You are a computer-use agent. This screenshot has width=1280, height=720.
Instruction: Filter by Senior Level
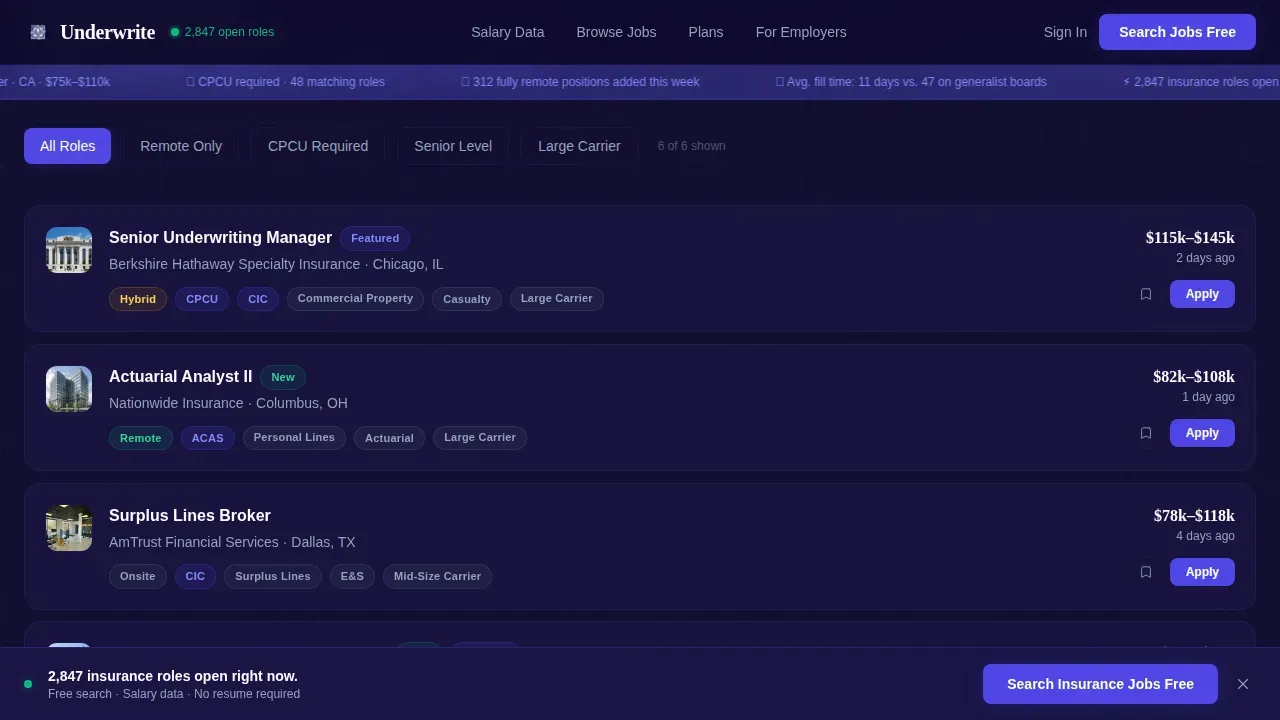point(453,146)
